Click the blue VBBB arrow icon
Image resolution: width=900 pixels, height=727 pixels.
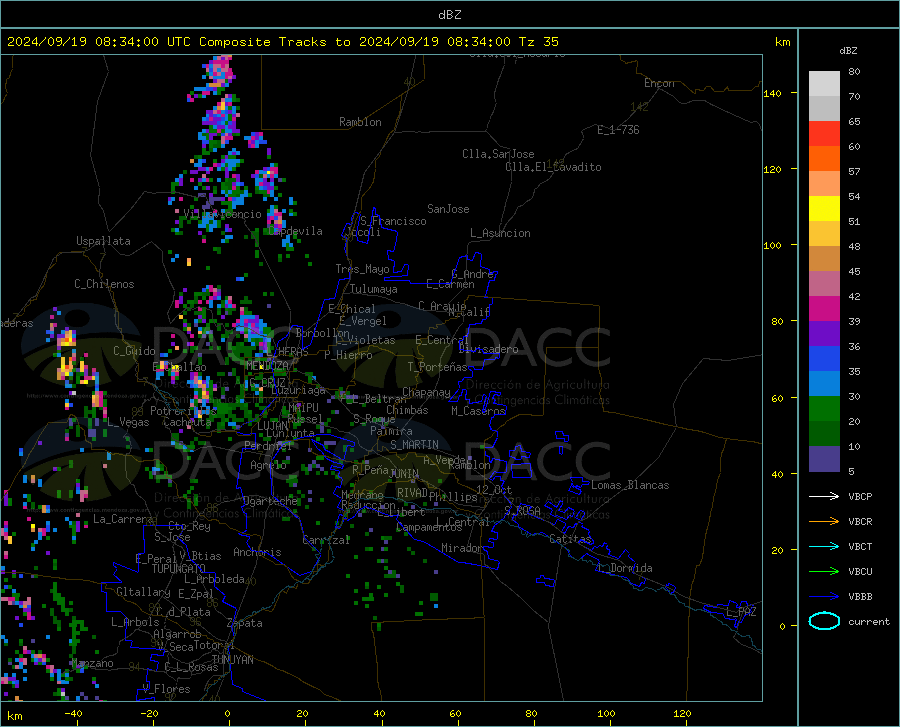pos(824,596)
